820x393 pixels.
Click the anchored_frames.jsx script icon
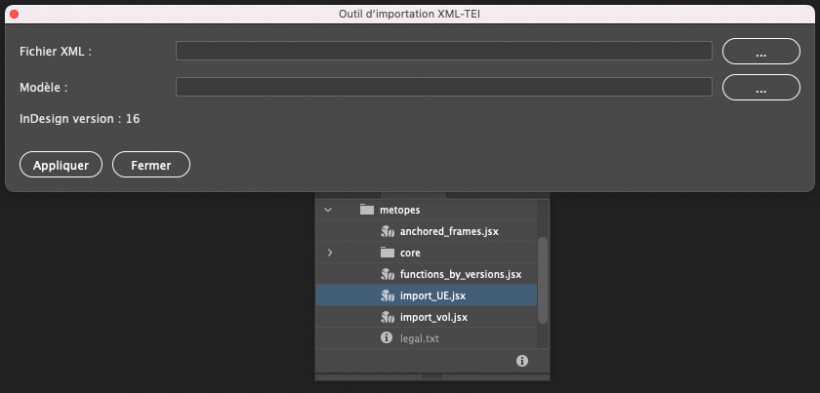click(x=387, y=231)
